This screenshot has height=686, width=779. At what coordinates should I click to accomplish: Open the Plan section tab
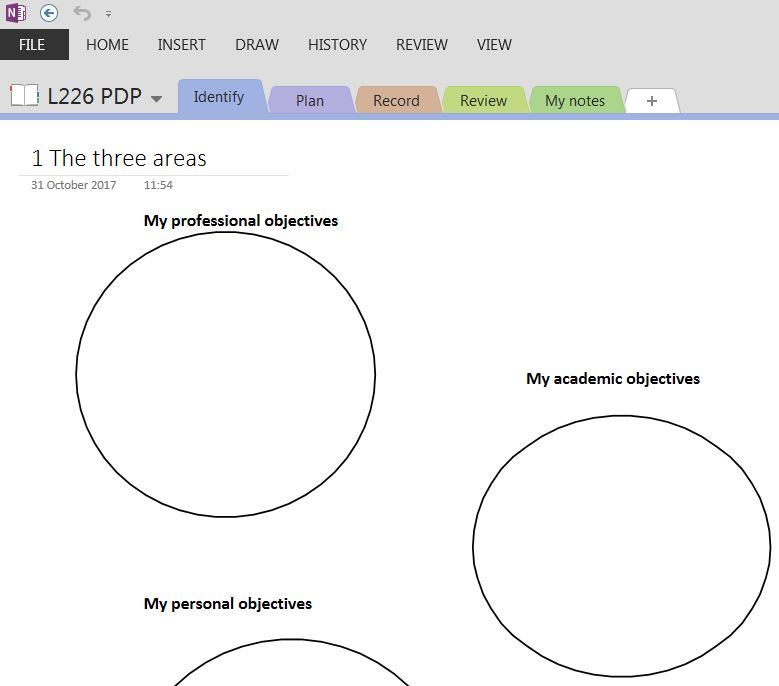(310, 100)
